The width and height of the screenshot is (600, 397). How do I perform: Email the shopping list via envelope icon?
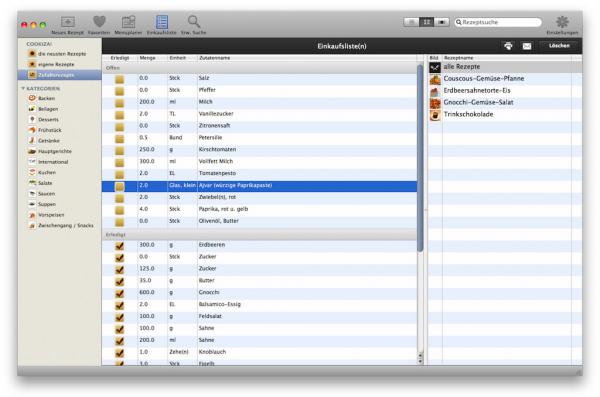527,46
